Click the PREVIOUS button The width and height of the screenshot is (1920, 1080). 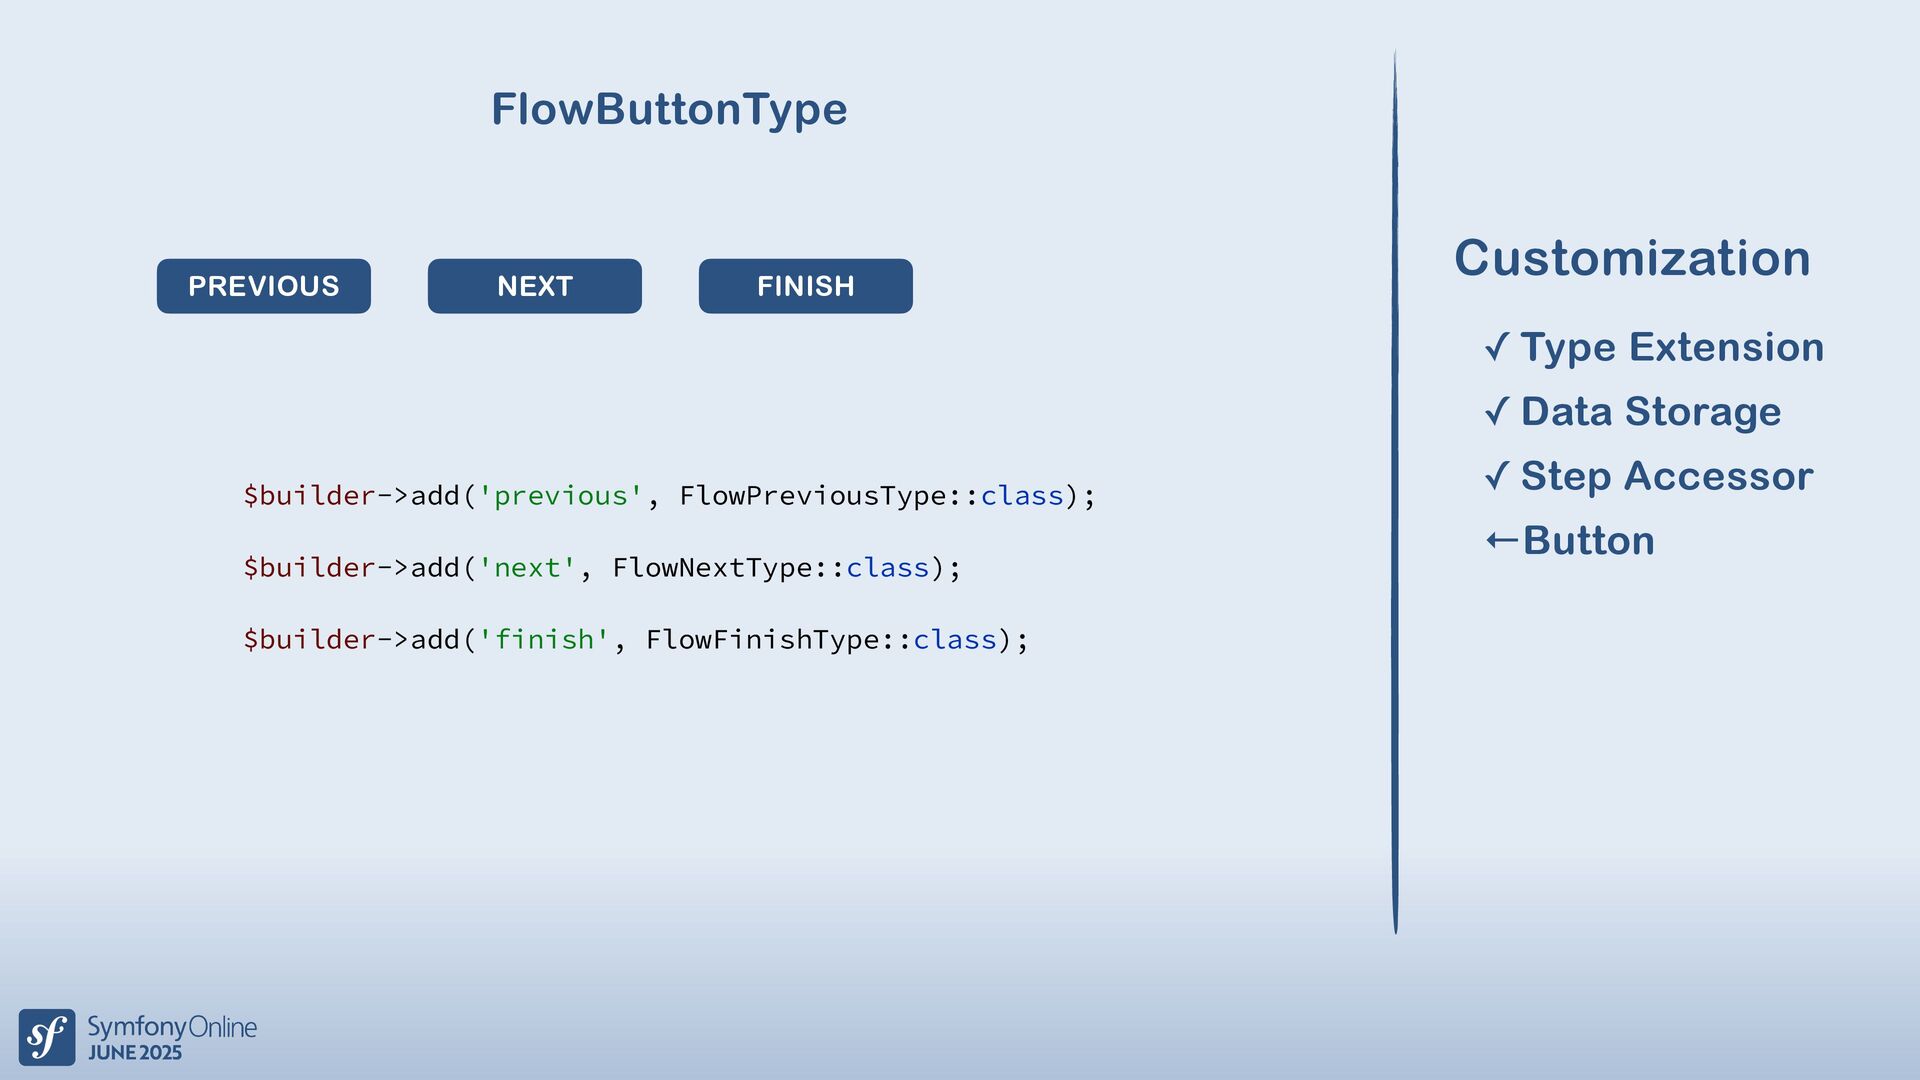click(263, 286)
